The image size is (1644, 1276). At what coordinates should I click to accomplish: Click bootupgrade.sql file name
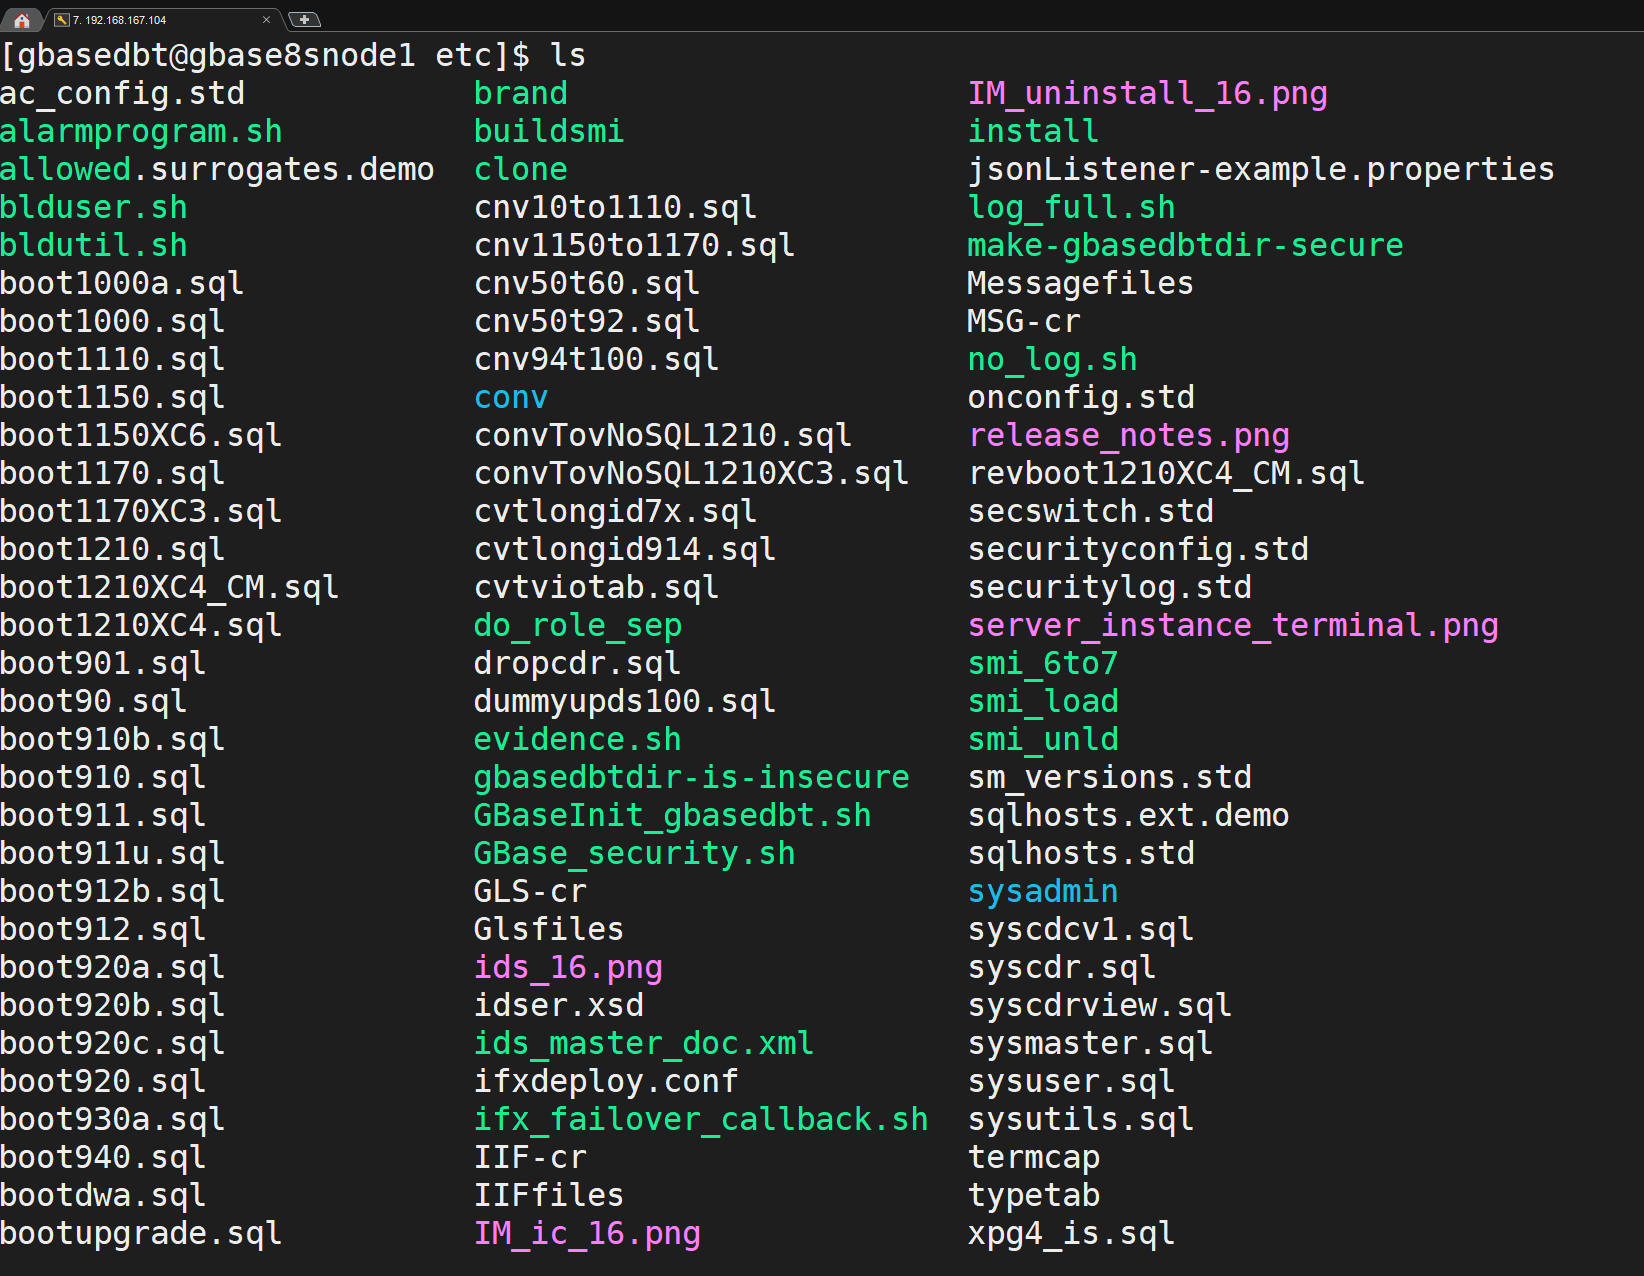141,1234
